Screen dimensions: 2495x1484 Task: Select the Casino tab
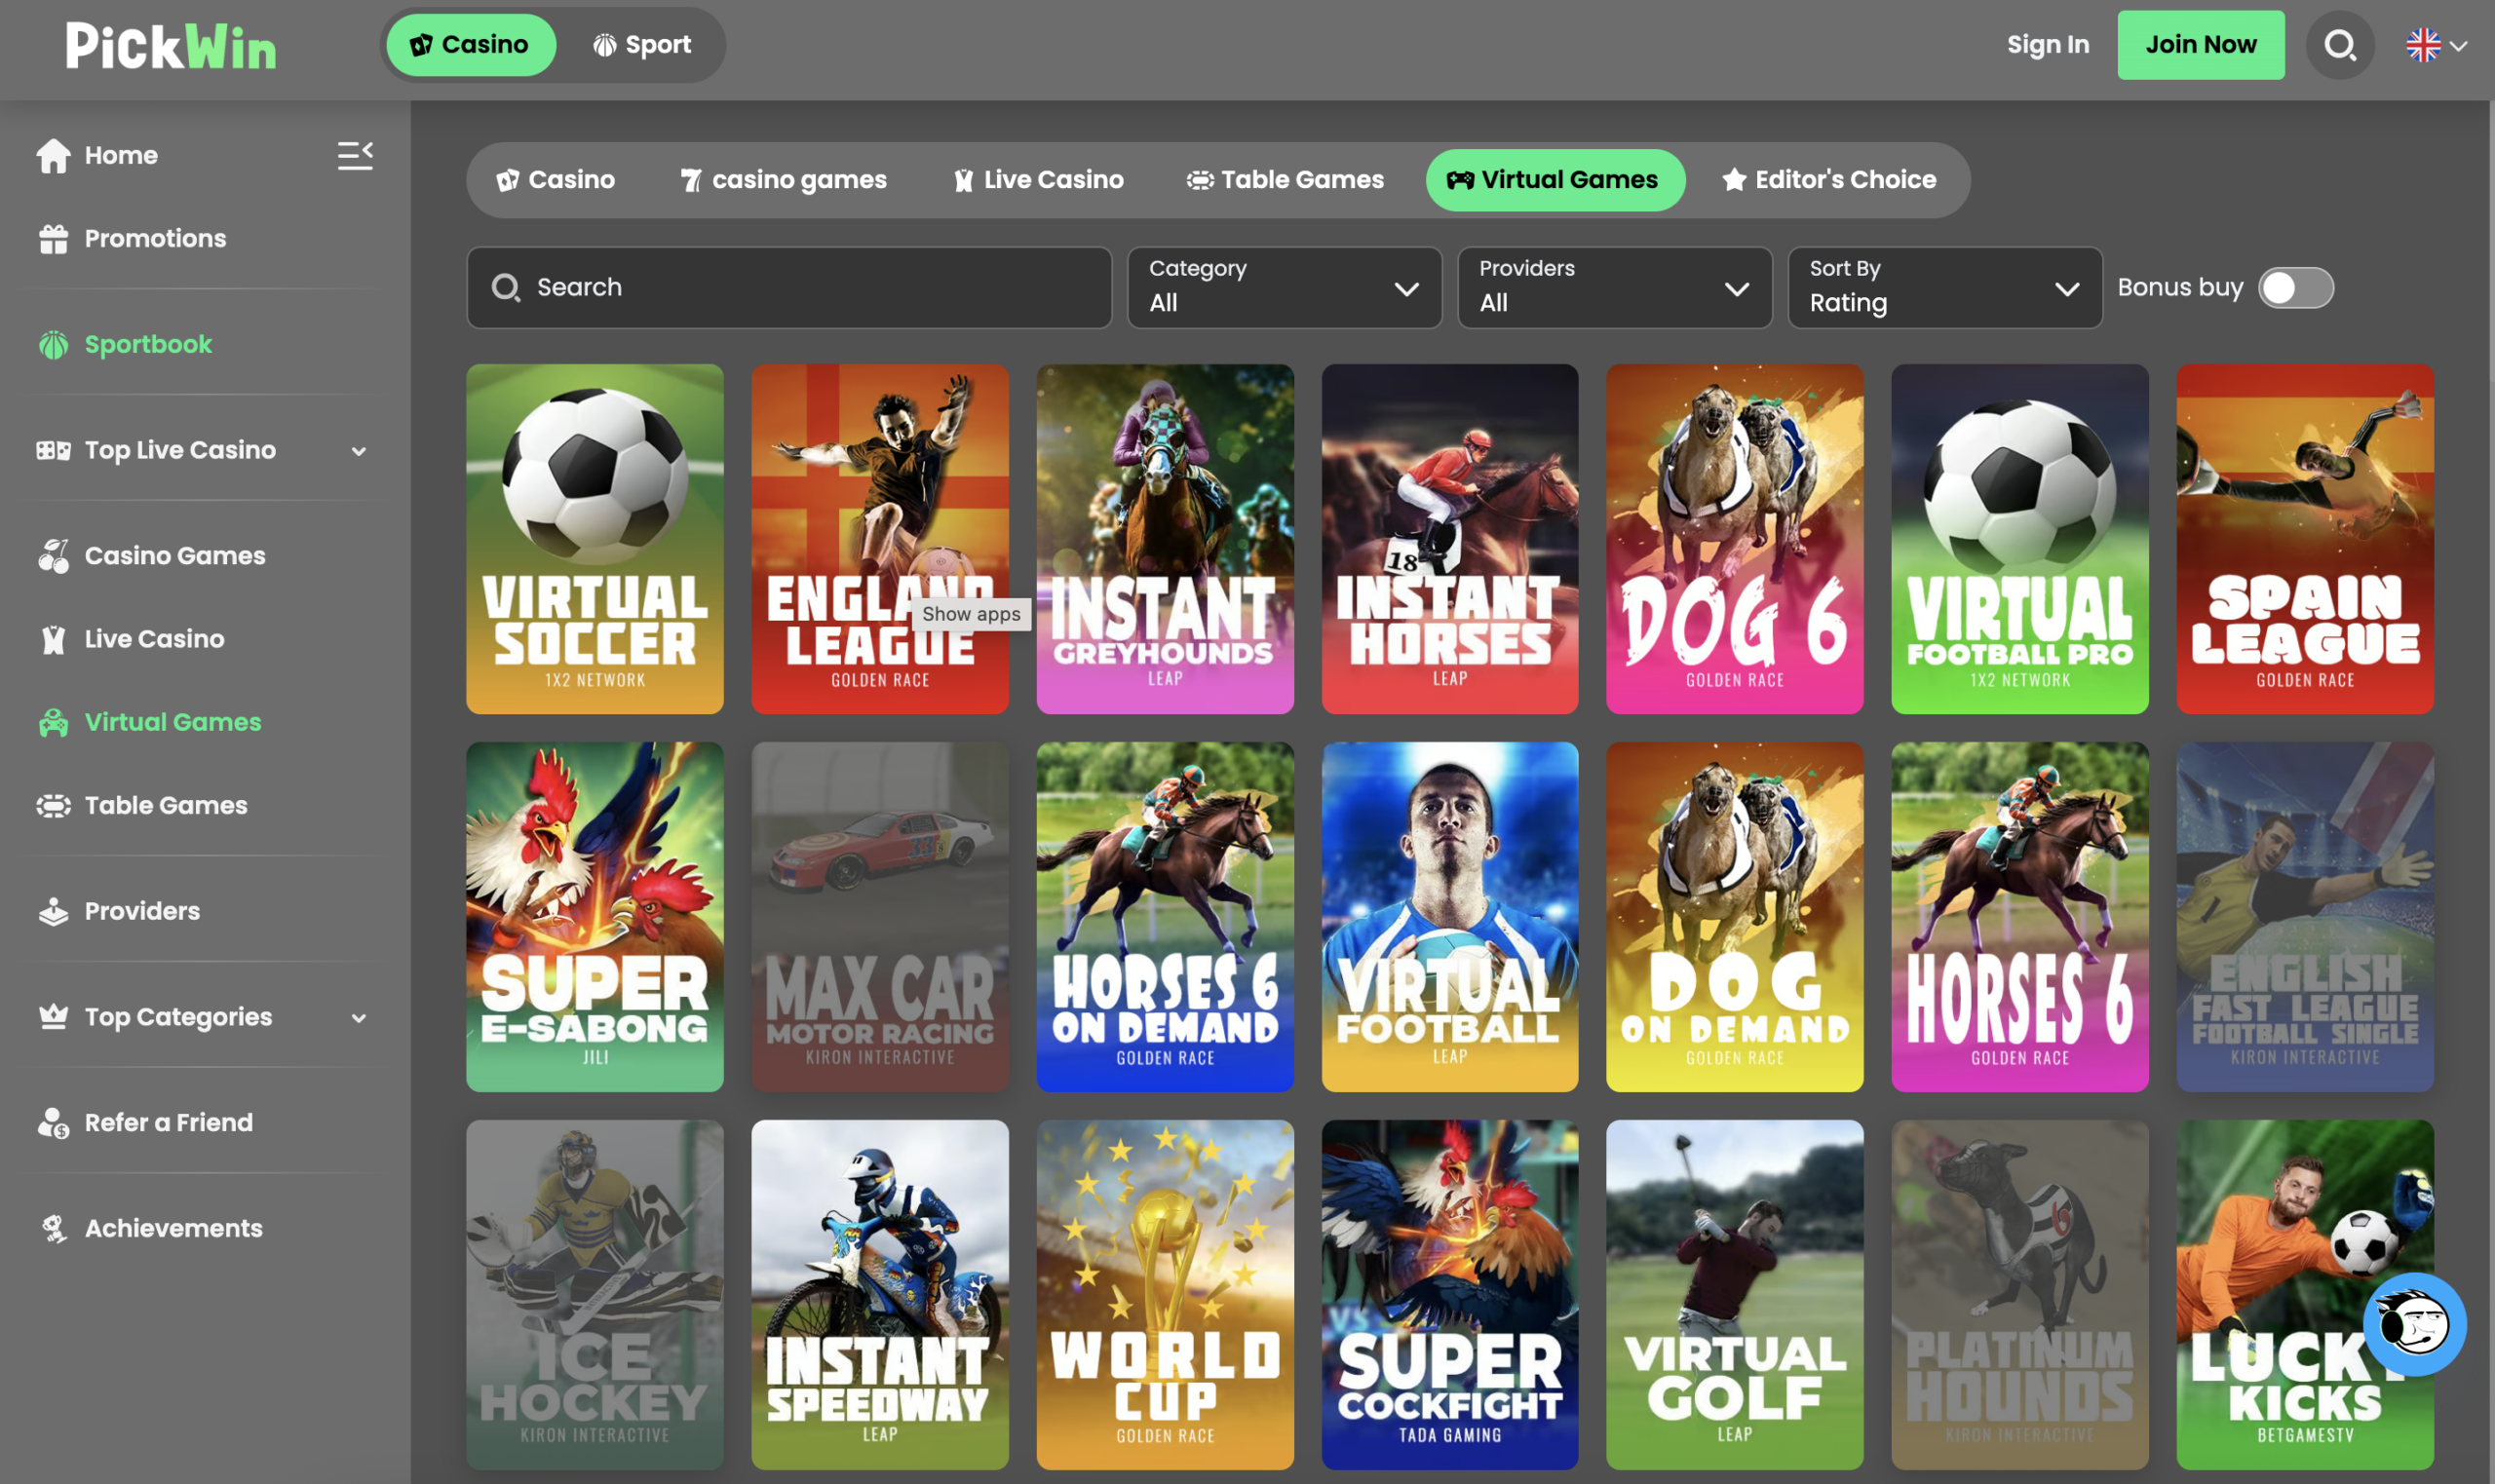coord(555,180)
